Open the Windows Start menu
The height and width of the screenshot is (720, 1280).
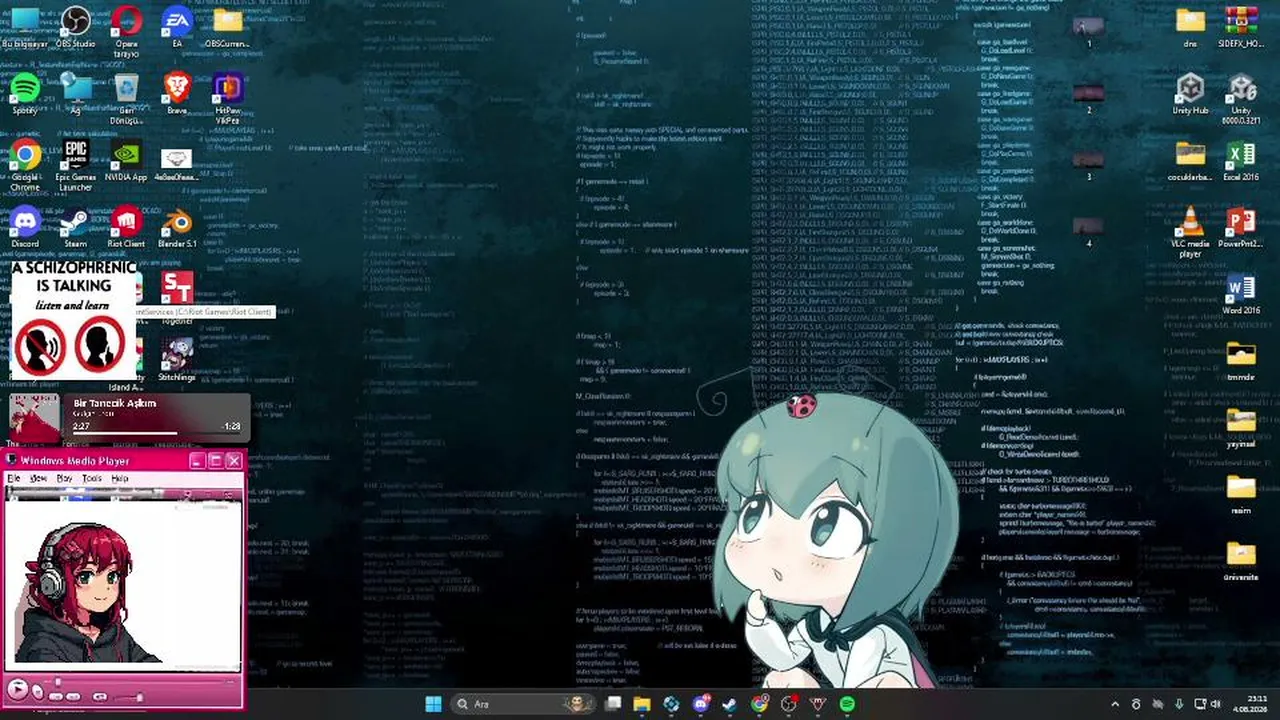coord(433,704)
